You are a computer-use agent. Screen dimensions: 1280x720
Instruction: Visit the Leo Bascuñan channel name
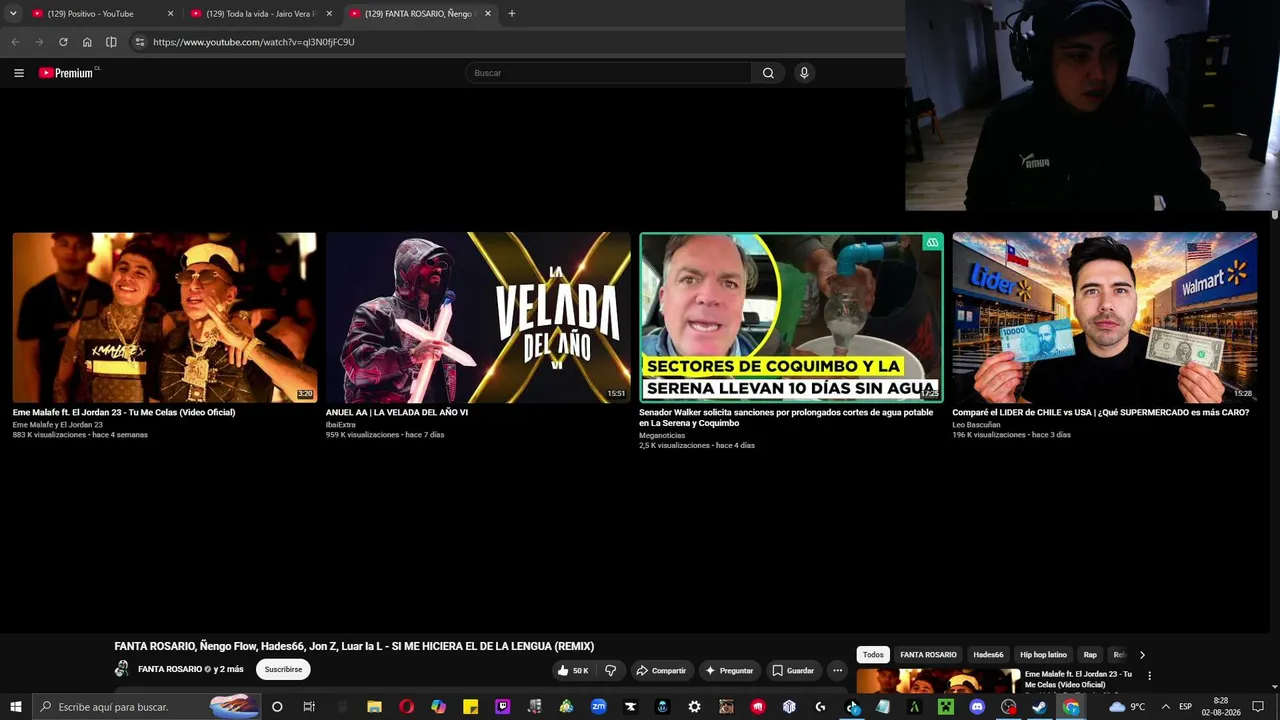(976, 425)
